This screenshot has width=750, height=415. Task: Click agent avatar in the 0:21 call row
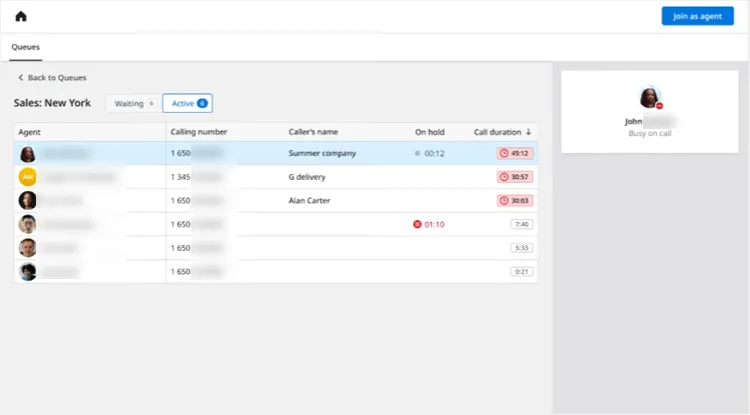tap(27, 272)
